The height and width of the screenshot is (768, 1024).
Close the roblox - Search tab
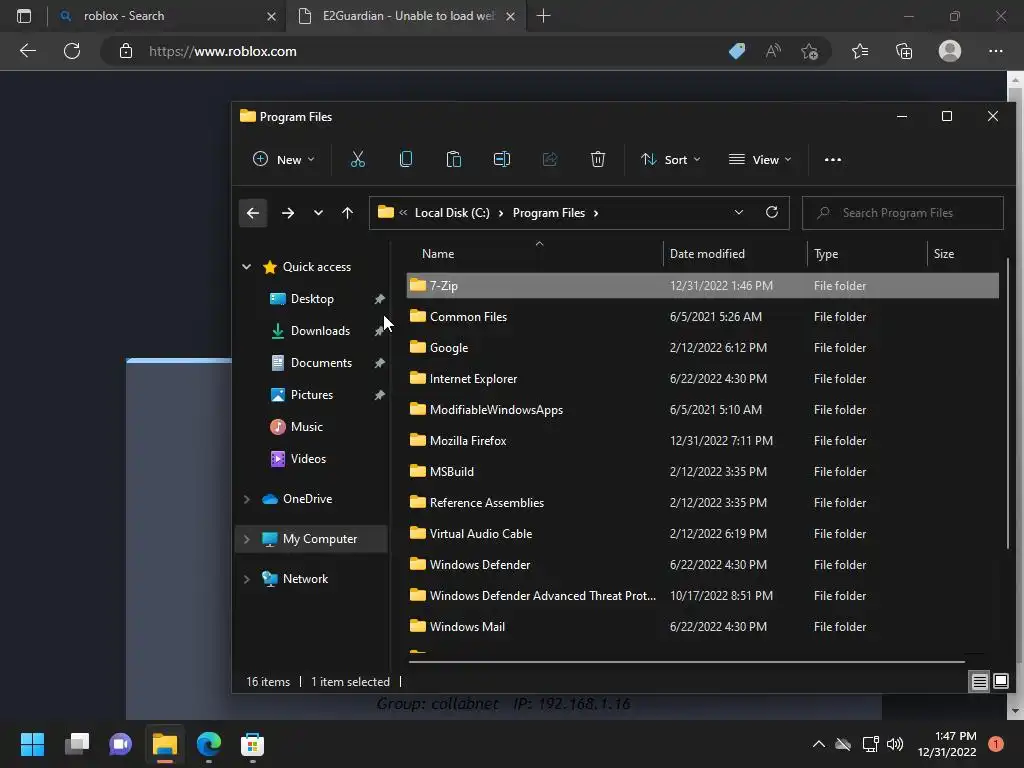pos(271,16)
